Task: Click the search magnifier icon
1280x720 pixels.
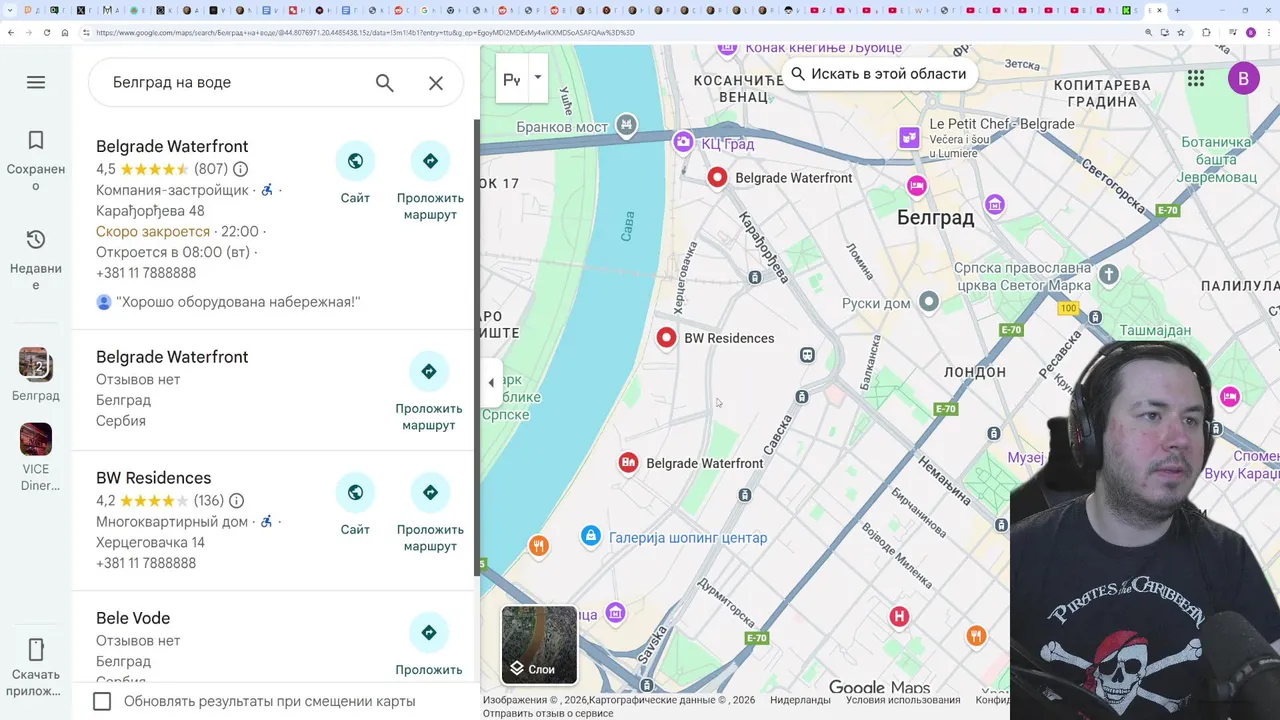Action: click(385, 83)
